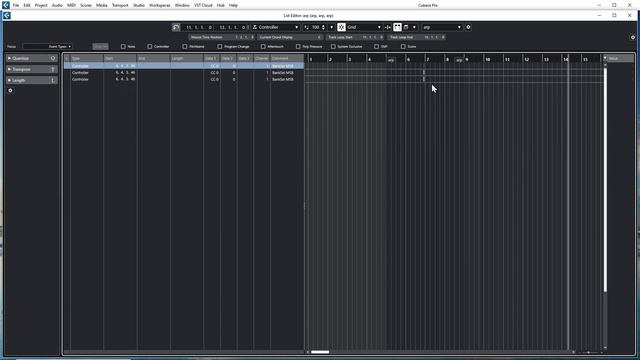Click the Mouse Time Position info field
The image size is (640, 360).
click(x=222, y=37)
